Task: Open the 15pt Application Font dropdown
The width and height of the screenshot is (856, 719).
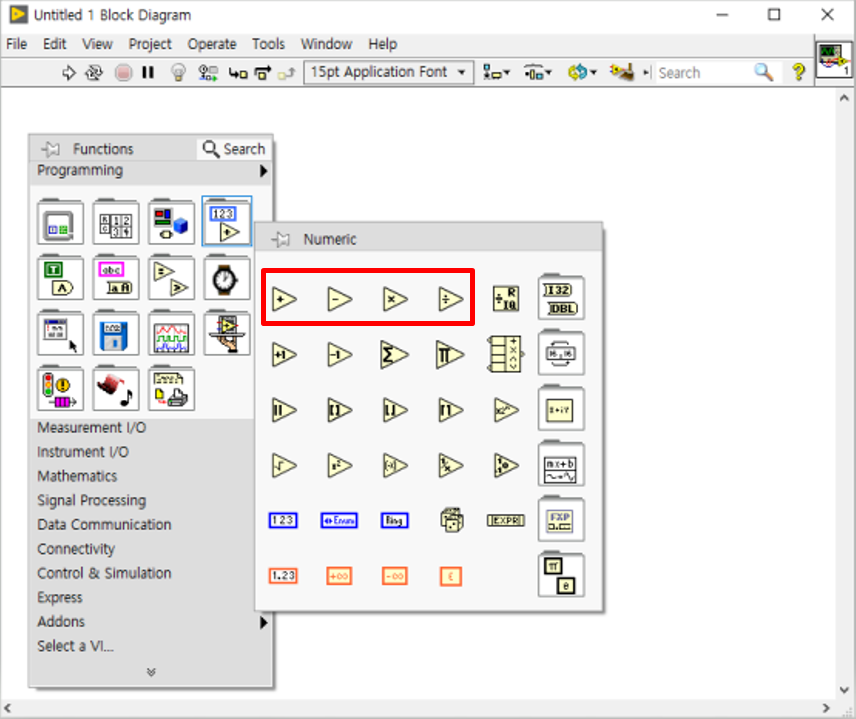Action: coord(388,72)
